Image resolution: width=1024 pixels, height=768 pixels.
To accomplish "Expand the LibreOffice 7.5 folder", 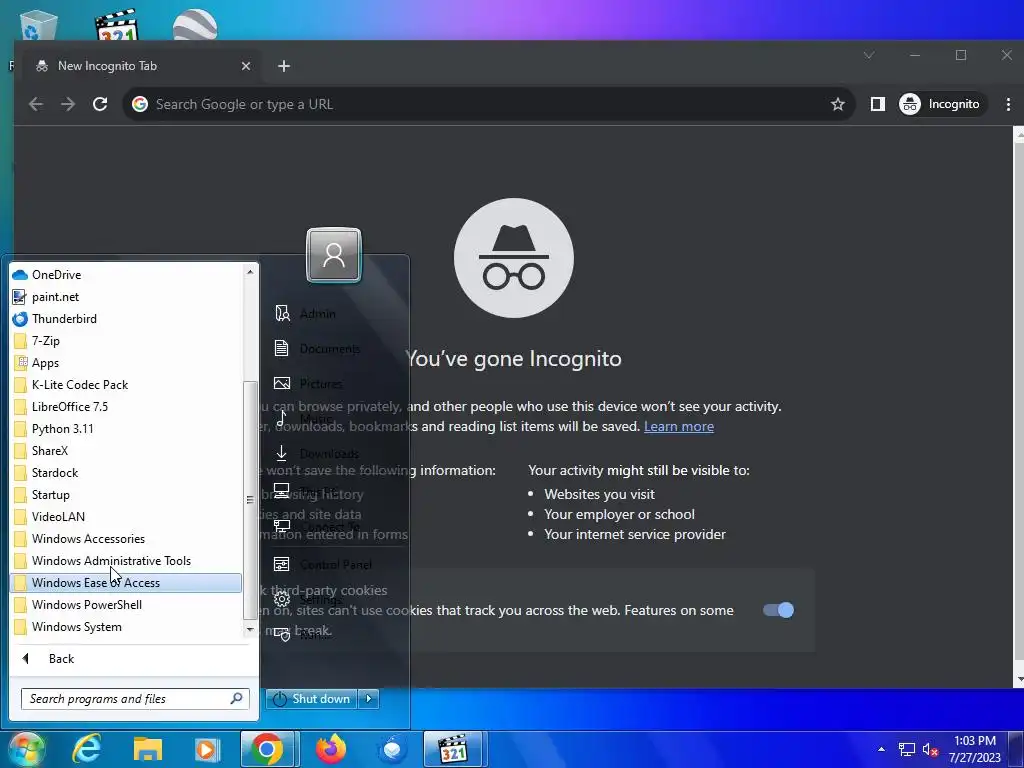I will tap(126, 407).
